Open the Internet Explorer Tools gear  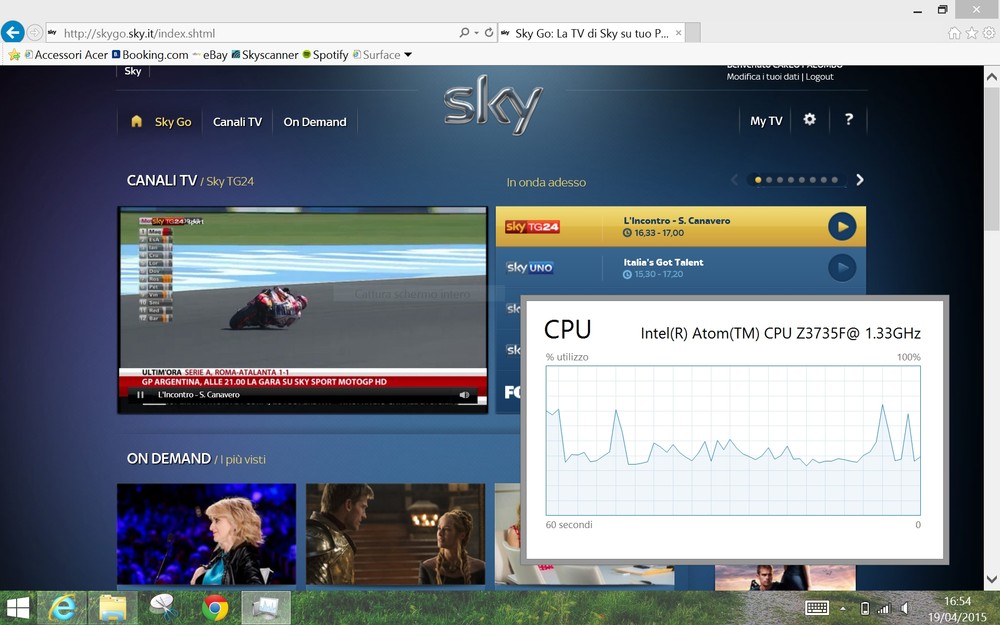(989, 33)
